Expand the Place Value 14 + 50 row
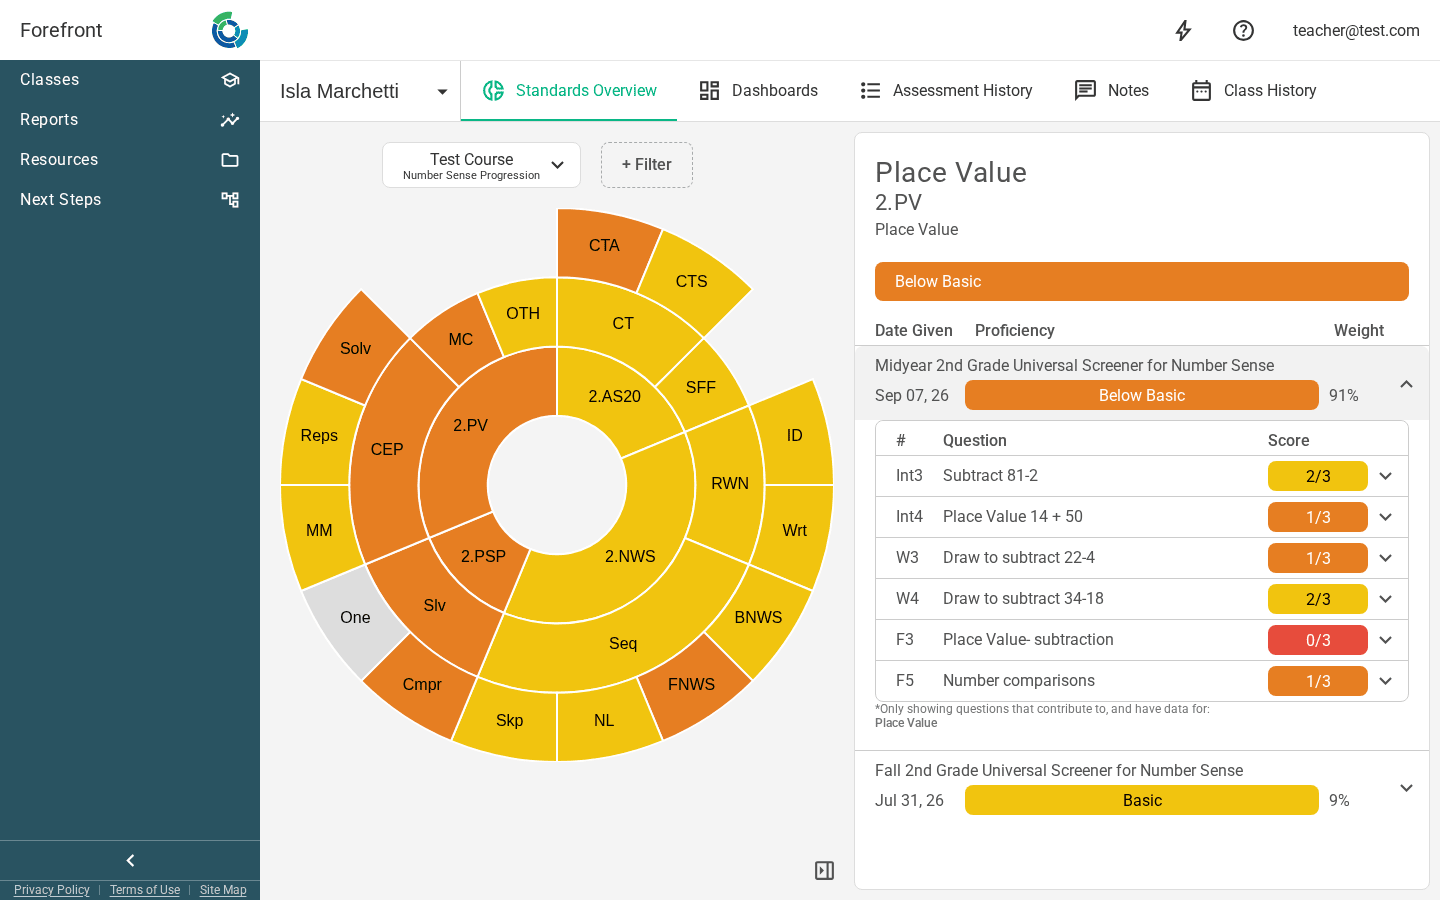1440x900 pixels. [x=1385, y=517]
